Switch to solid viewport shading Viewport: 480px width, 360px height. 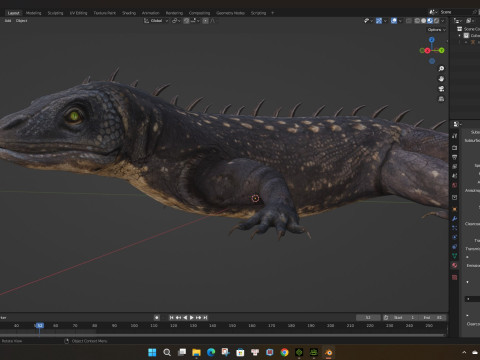[423, 21]
